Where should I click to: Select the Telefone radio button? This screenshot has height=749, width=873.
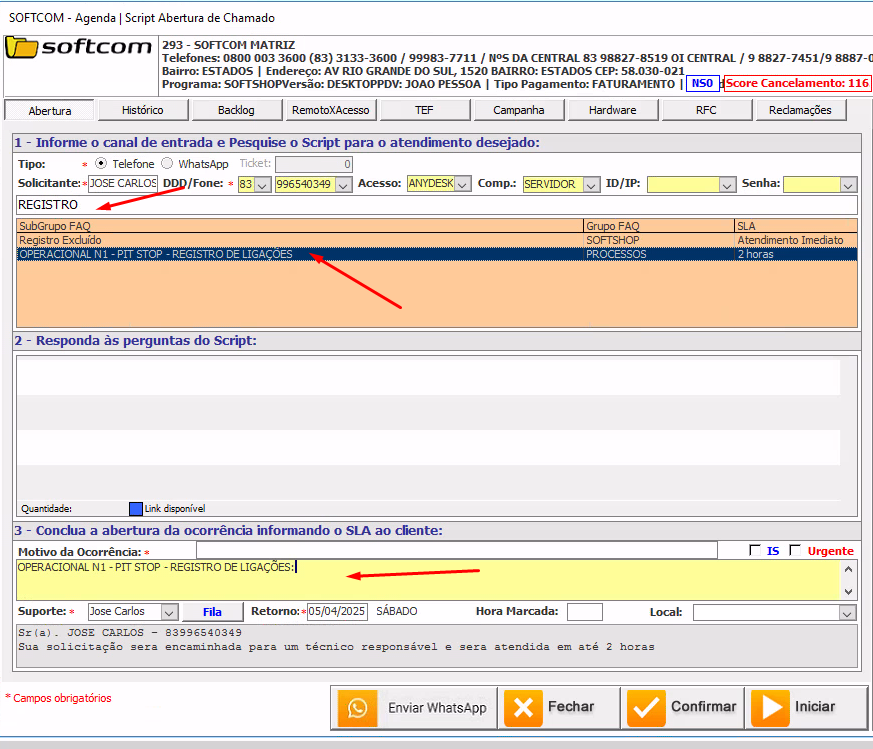pyautogui.click(x=101, y=164)
